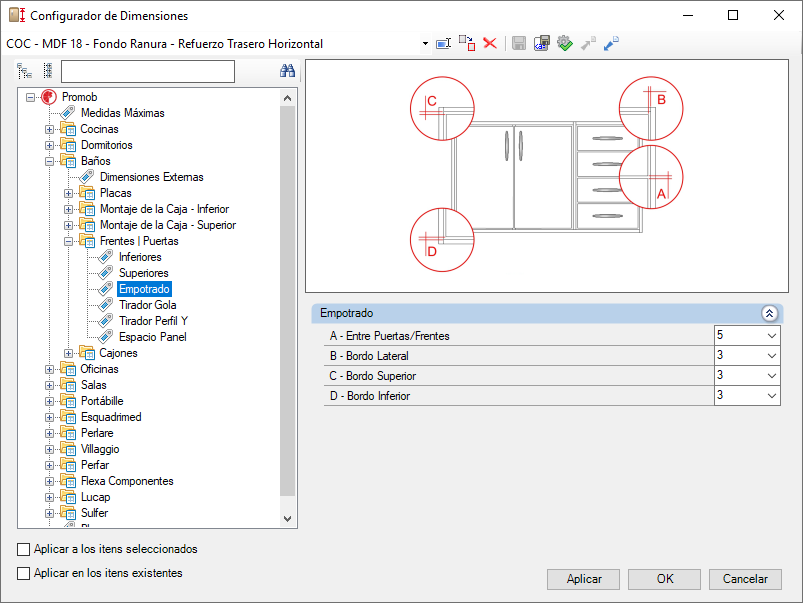Select Superiores in the tree
Image resolution: width=803 pixels, height=603 pixels.
(143, 273)
